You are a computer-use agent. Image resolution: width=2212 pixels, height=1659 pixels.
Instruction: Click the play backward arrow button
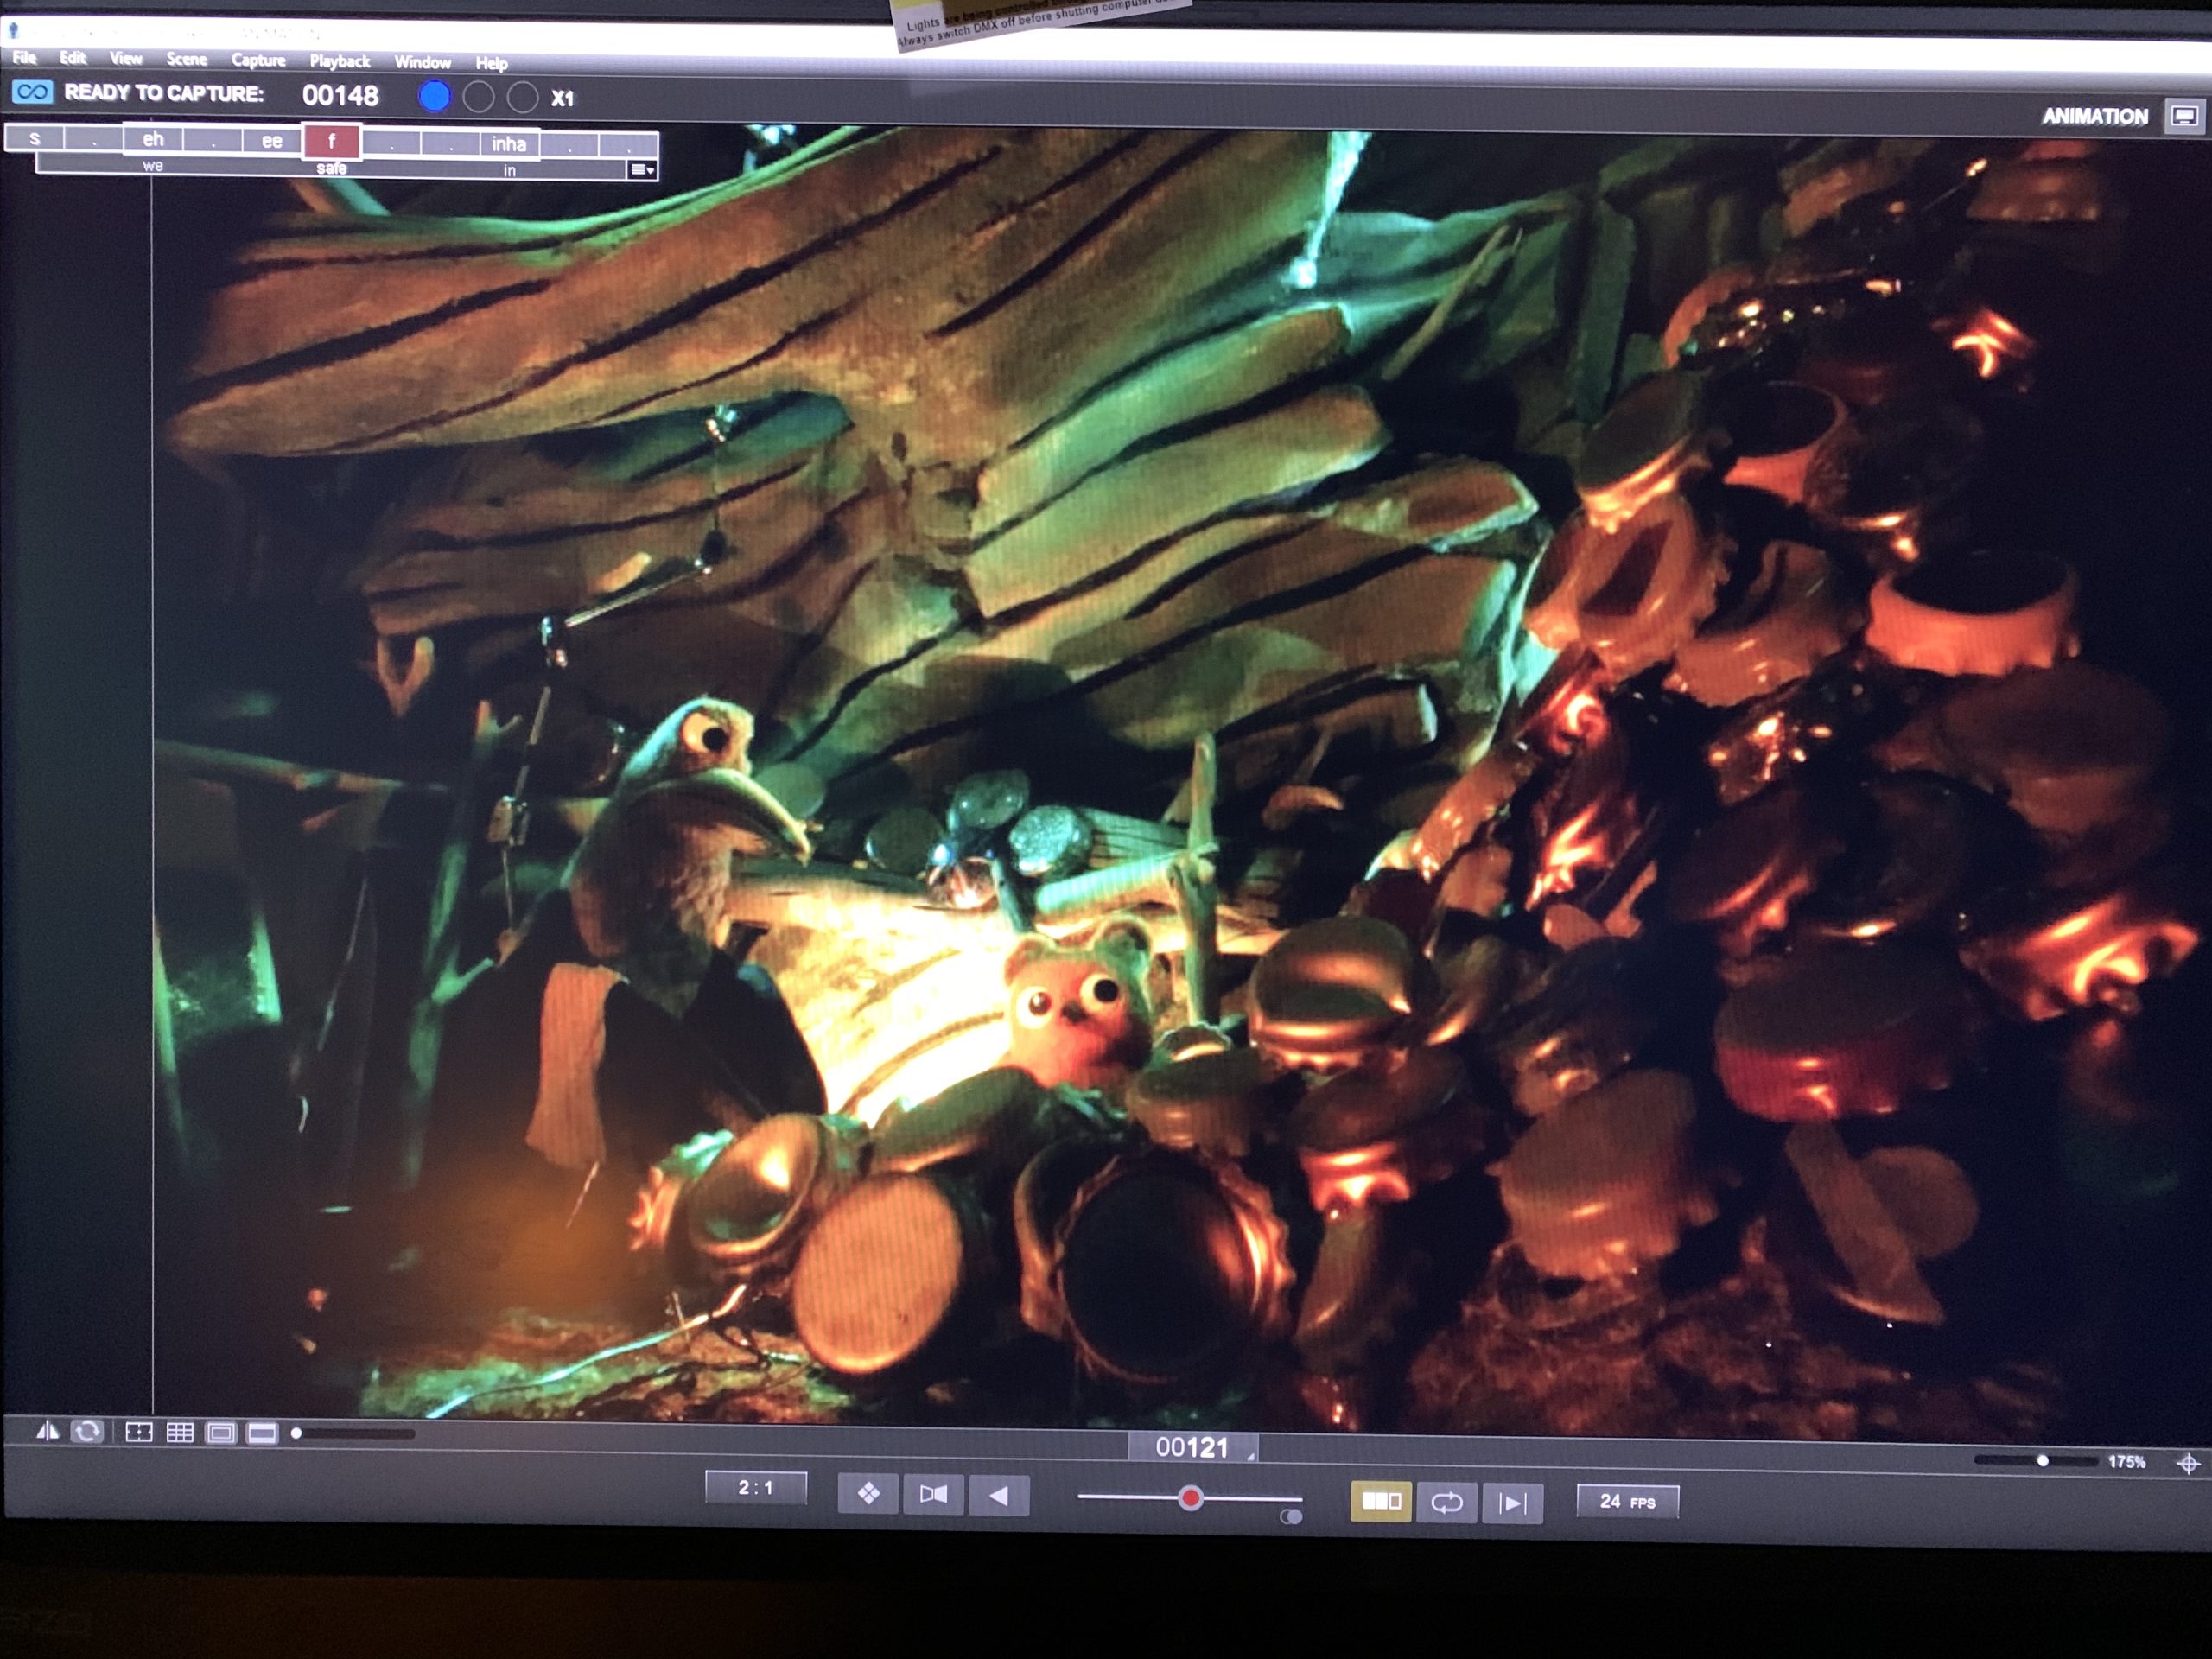click(x=998, y=1496)
